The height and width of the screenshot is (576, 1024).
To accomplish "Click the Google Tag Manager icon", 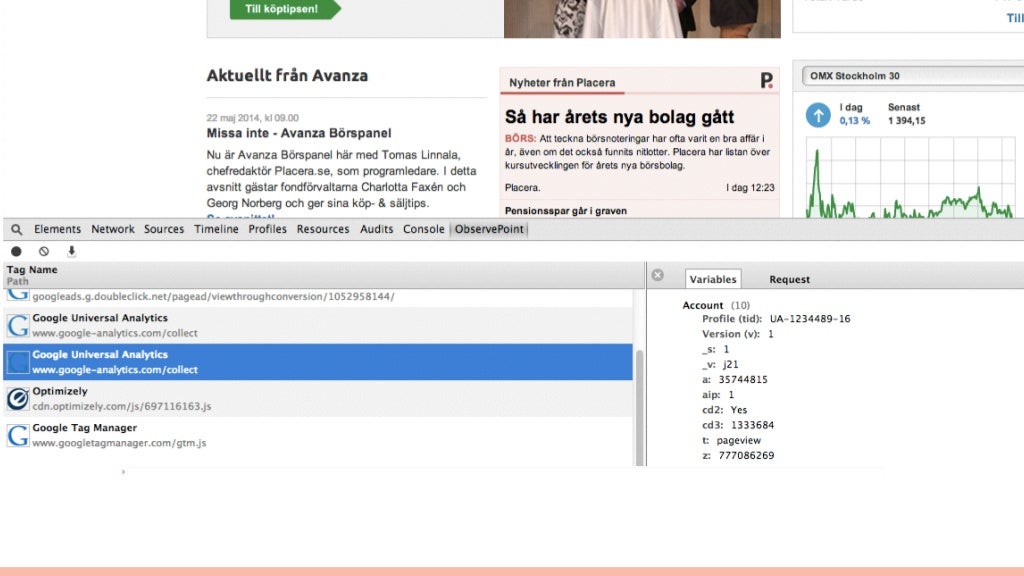I will (18, 435).
